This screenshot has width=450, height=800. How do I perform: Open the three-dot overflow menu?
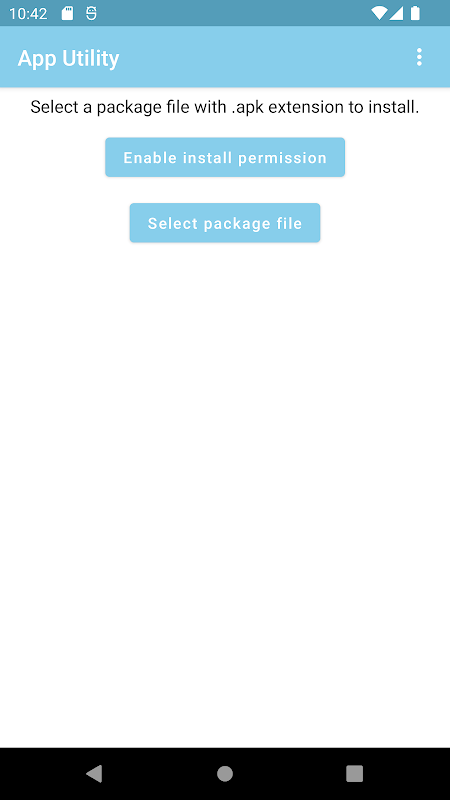point(419,57)
